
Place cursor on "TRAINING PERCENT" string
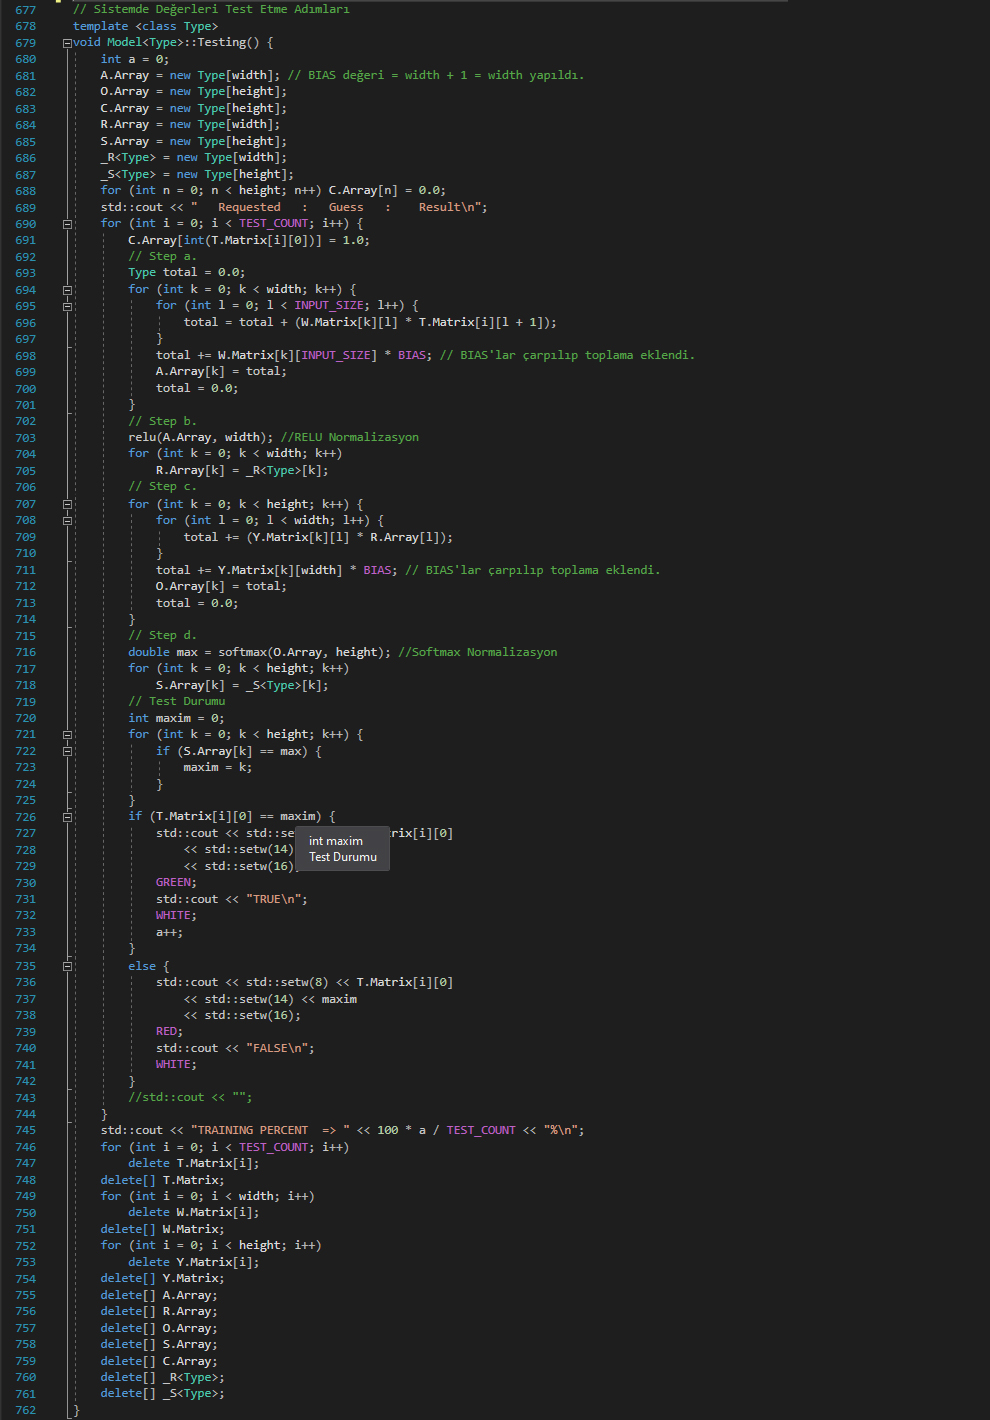[253, 1131]
